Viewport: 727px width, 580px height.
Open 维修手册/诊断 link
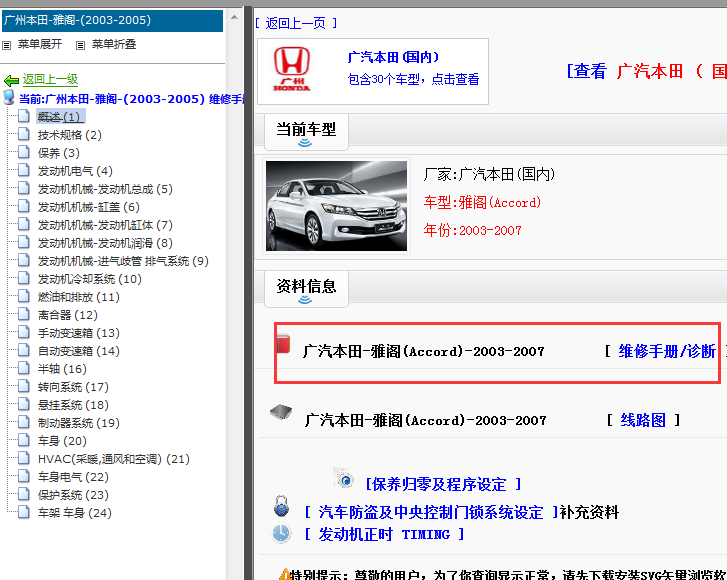667,351
